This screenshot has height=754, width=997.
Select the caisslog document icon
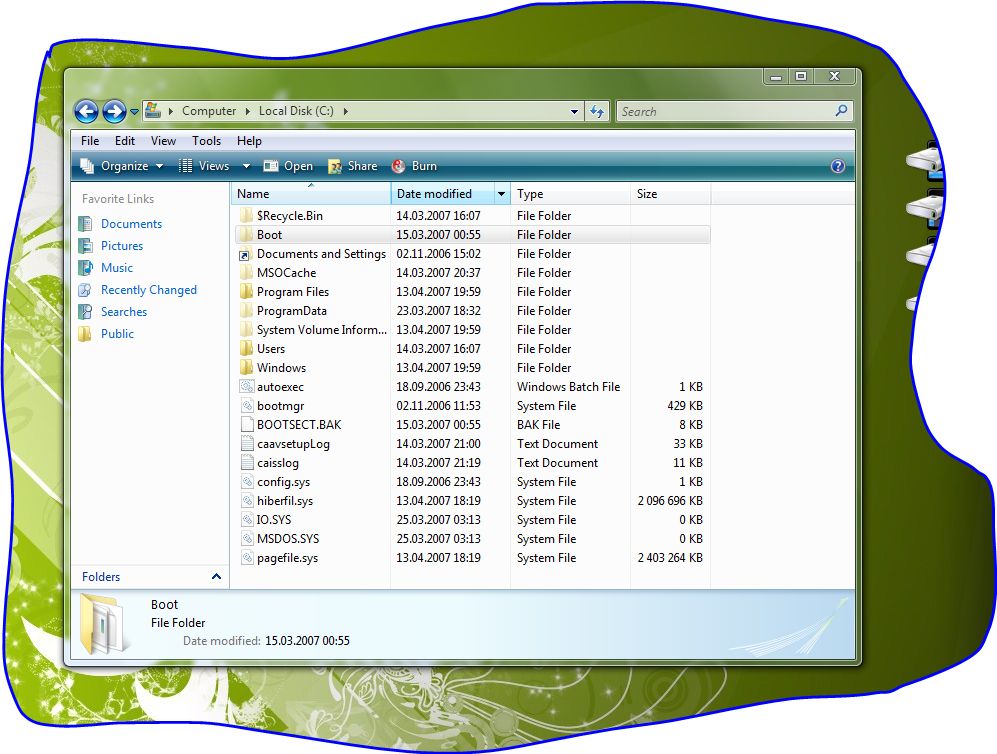[247, 463]
